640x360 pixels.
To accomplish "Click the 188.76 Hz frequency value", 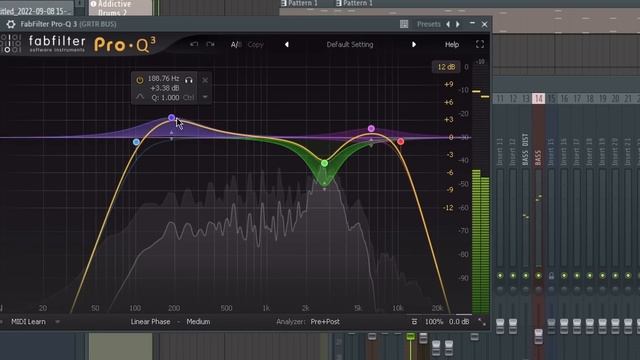I will 163,78.
